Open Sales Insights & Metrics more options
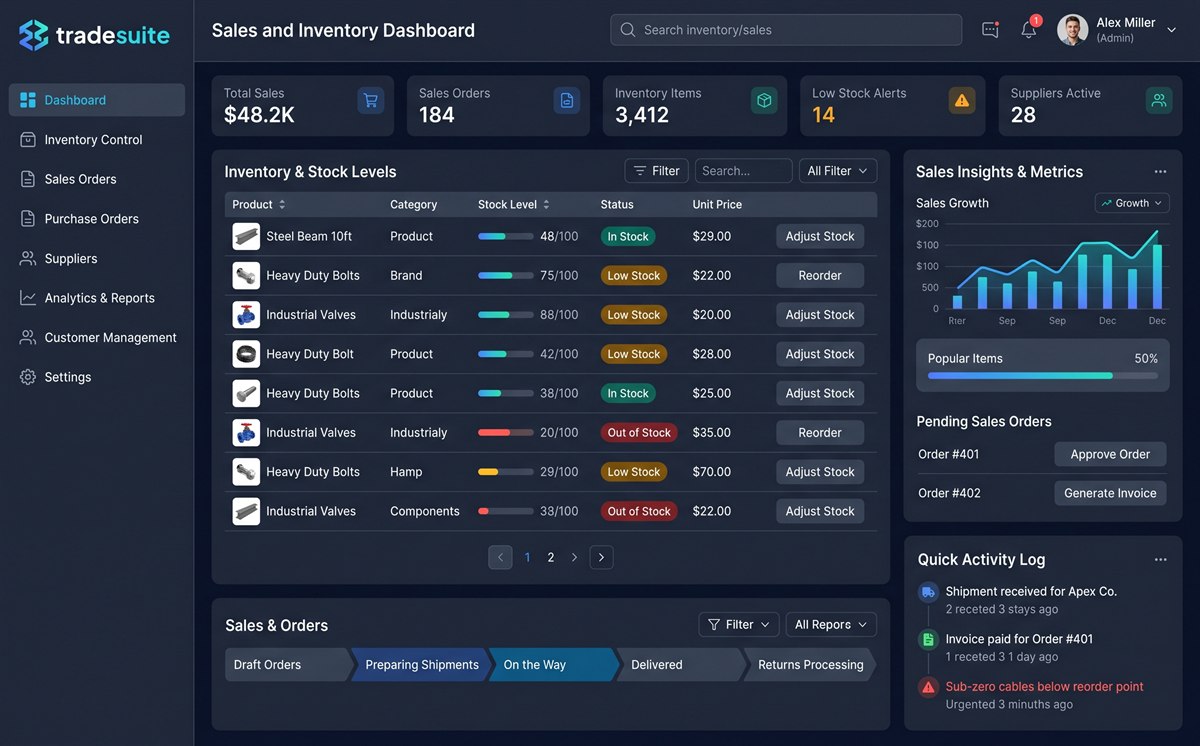The width and height of the screenshot is (1200, 746). click(1160, 172)
